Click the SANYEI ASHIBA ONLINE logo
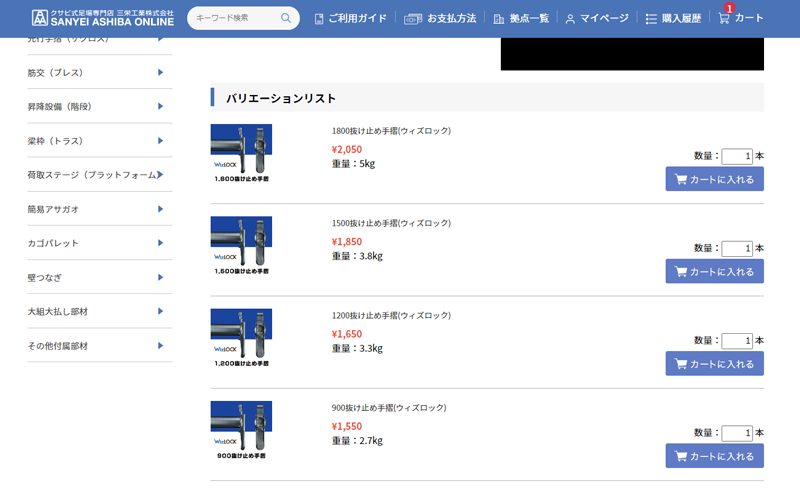The width and height of the screenshot is (800, 488). click(x=102, y=18)
